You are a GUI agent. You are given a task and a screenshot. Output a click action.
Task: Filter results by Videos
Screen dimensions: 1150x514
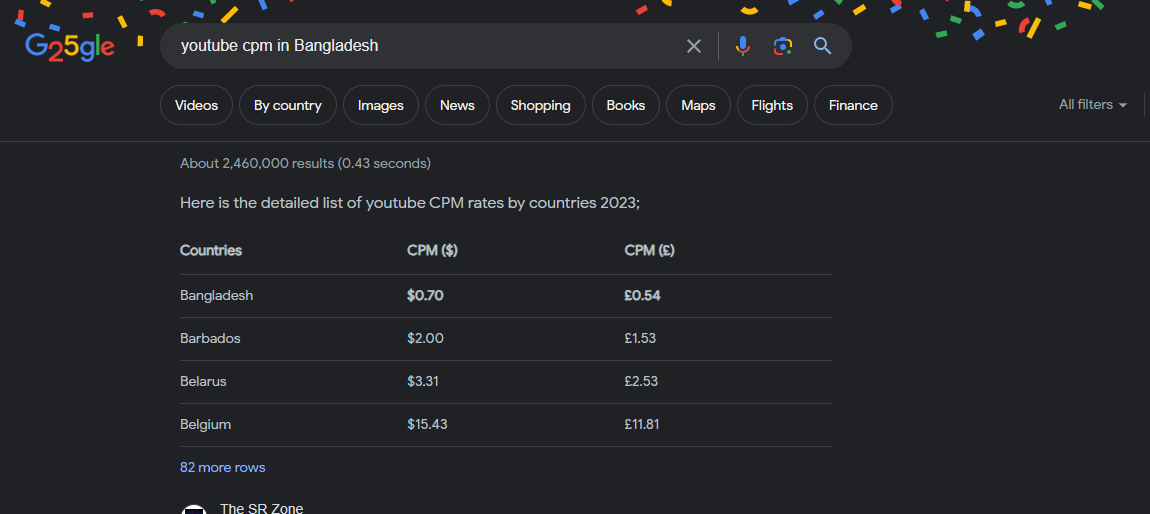pos(197,105)
